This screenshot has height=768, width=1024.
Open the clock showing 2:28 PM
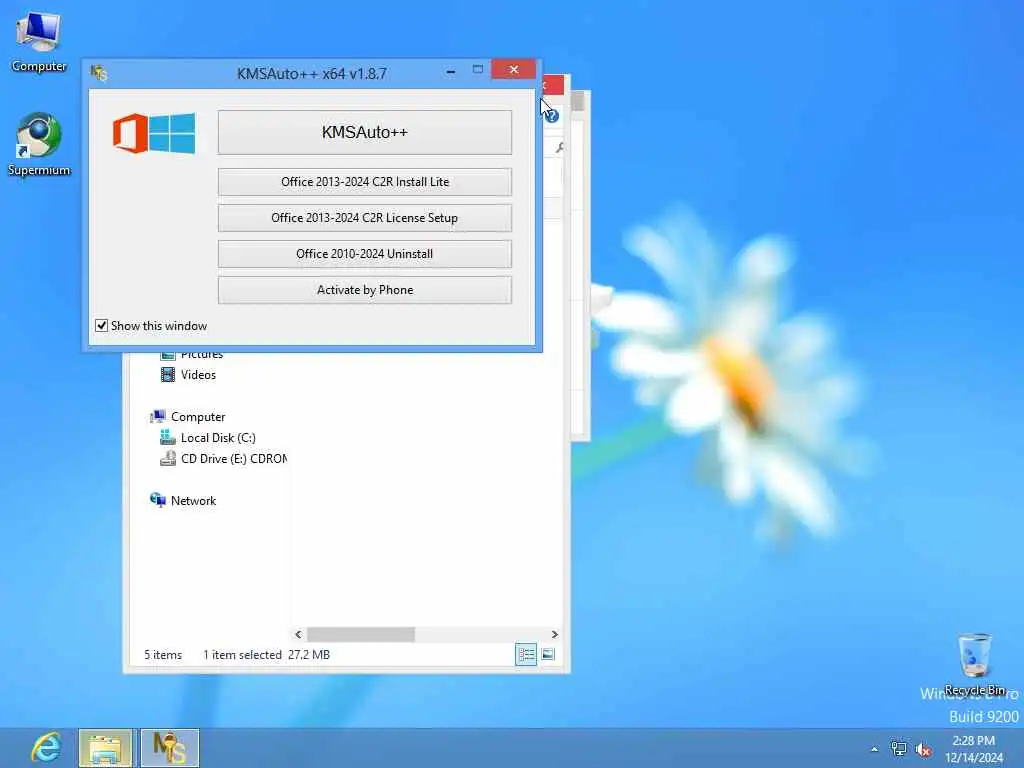[x=974, y=748]
